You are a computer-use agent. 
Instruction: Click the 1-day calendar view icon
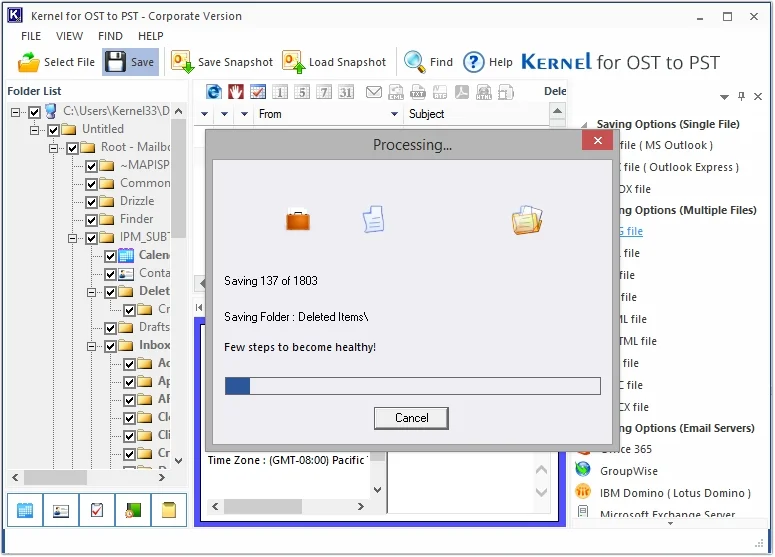click(280, 92)
